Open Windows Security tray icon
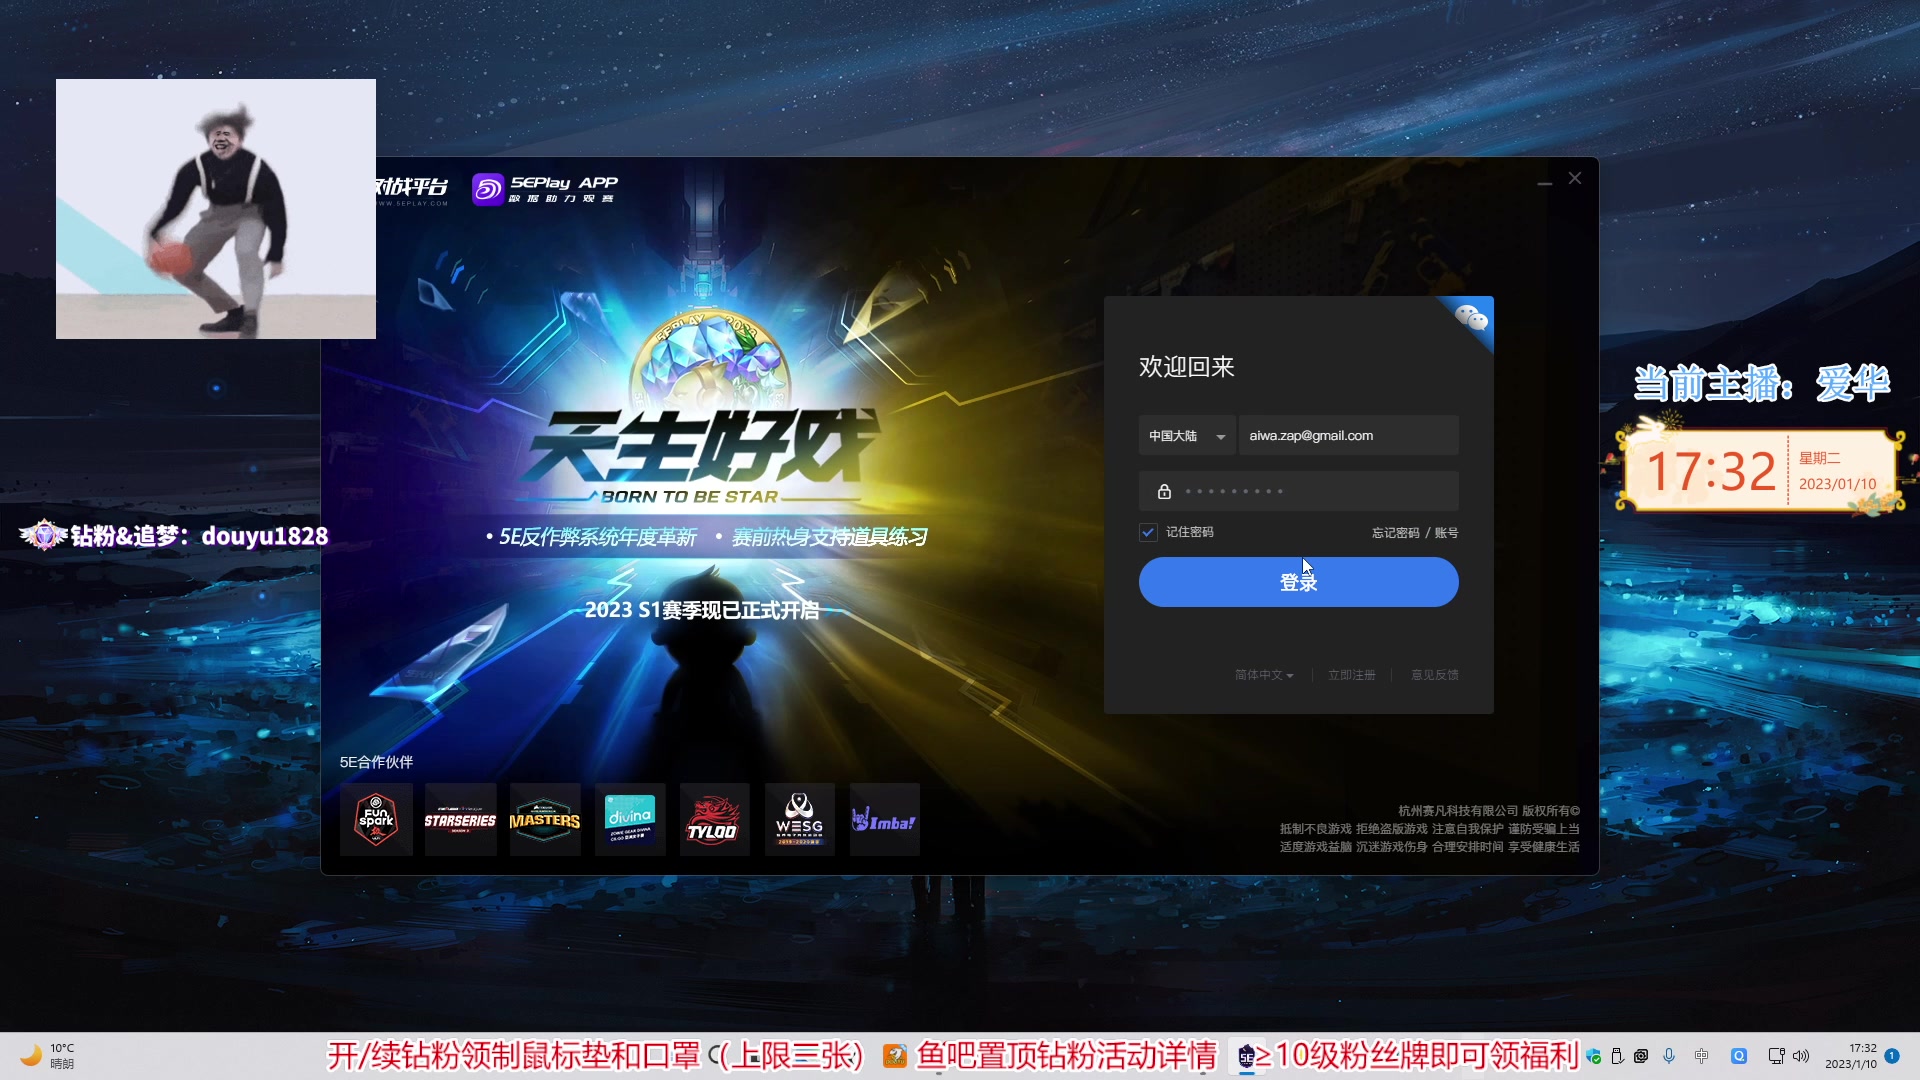The width and height of the screenshot is (1920, 1080). (x=1594, y=1056)
